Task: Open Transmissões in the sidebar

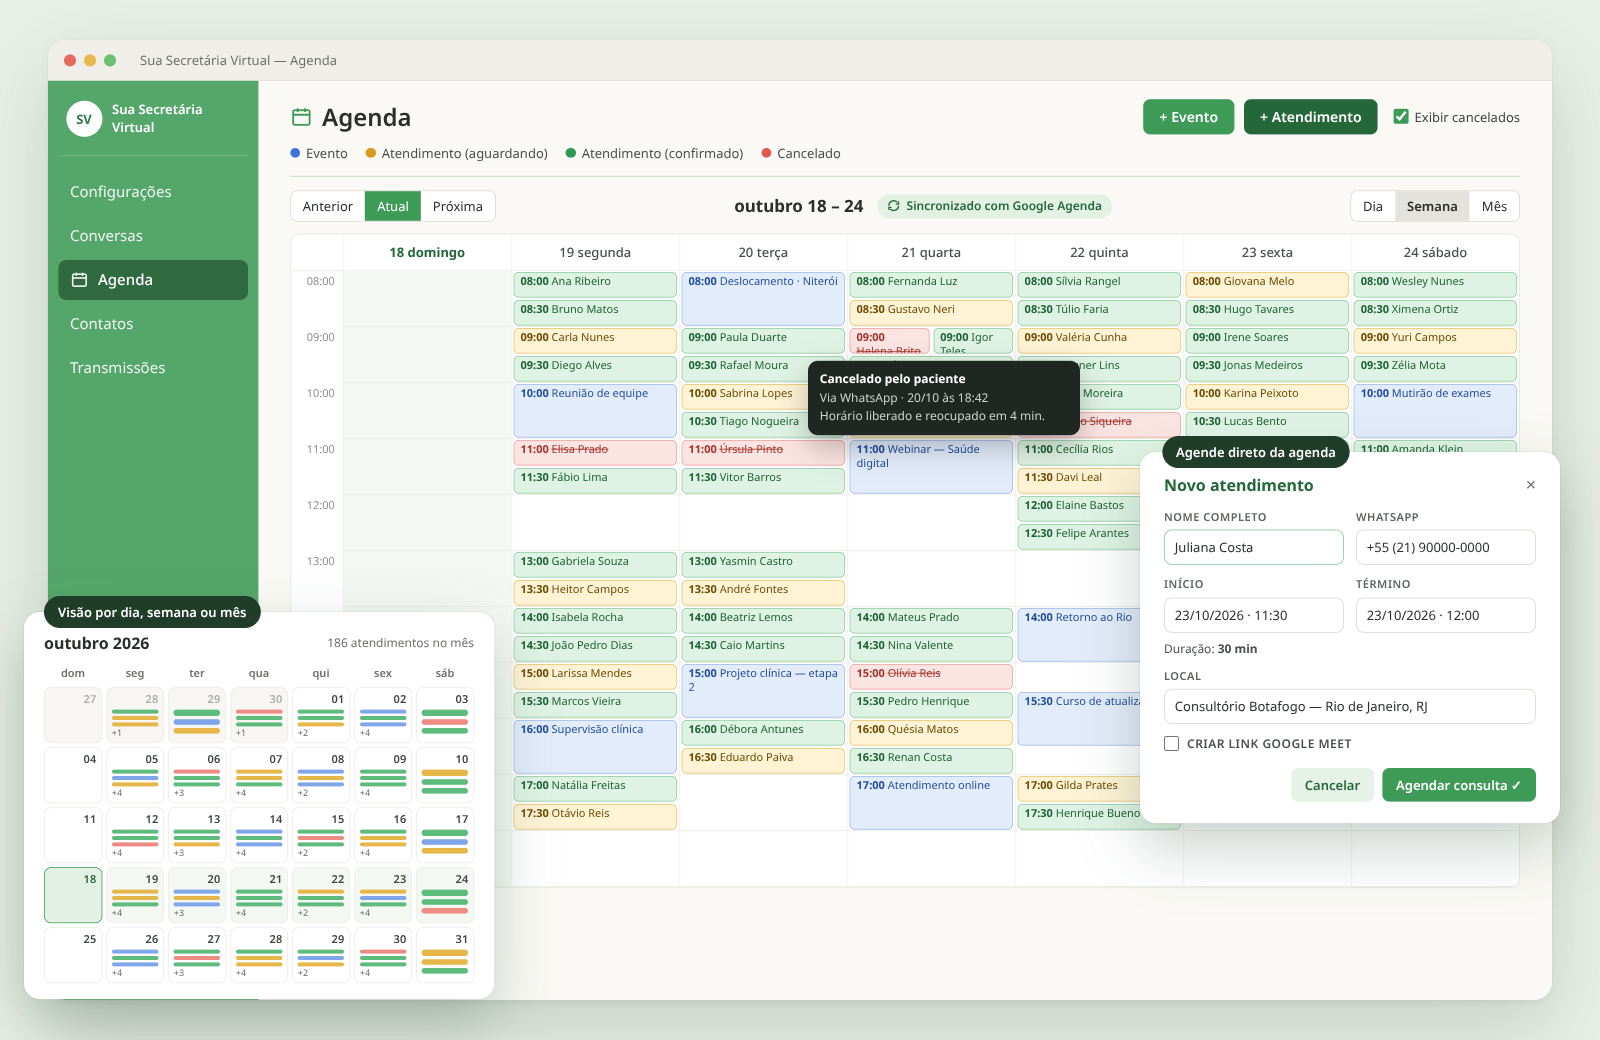Action: click(153, 368)
